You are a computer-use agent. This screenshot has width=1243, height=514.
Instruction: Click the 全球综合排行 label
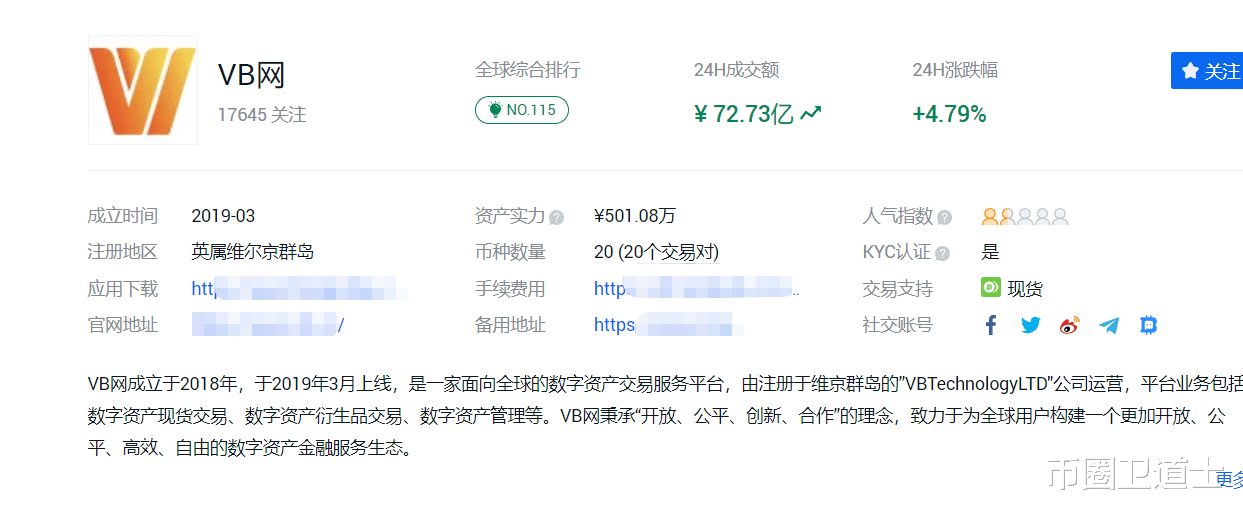[x=527, y=70]
